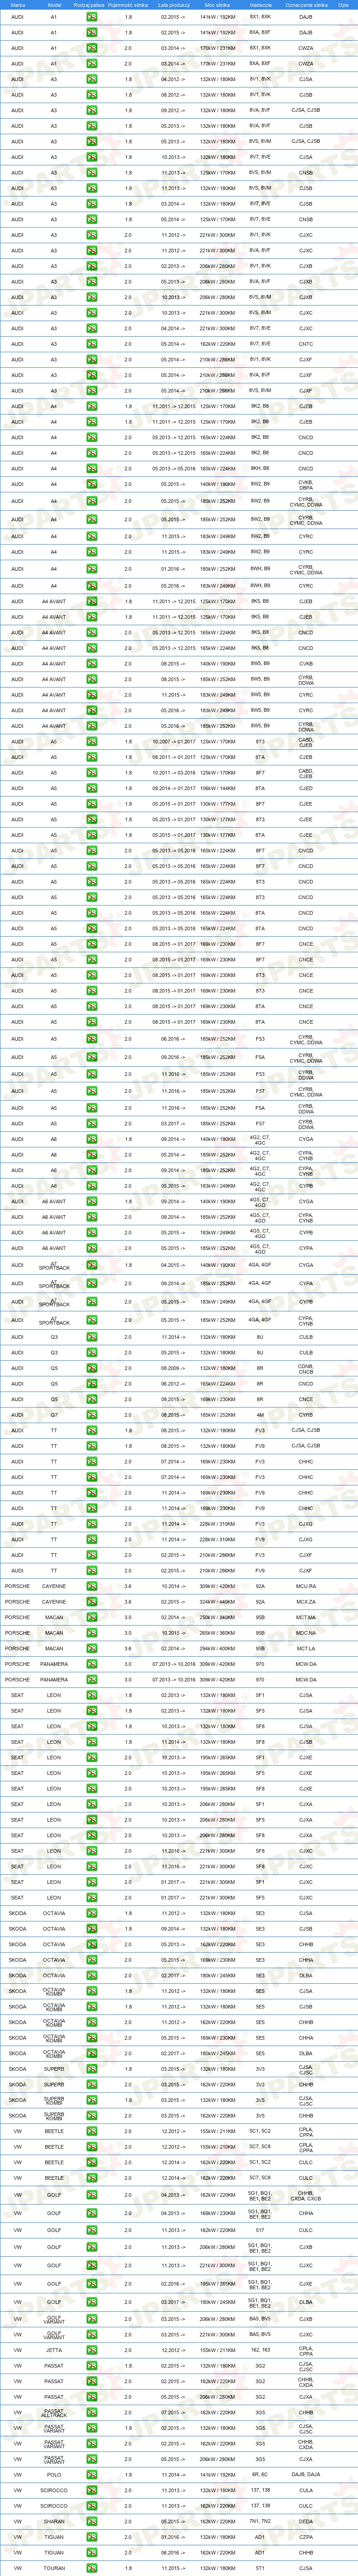Click the fuel icon in the CAYENNE MCX.ZA row

pyautogui.click(x=92, y=1602)
